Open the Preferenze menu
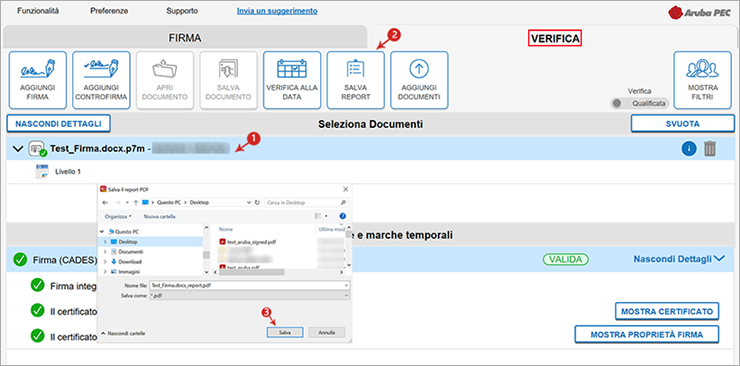740x366 pixels. pyautogui.click(x=109, y=11)
